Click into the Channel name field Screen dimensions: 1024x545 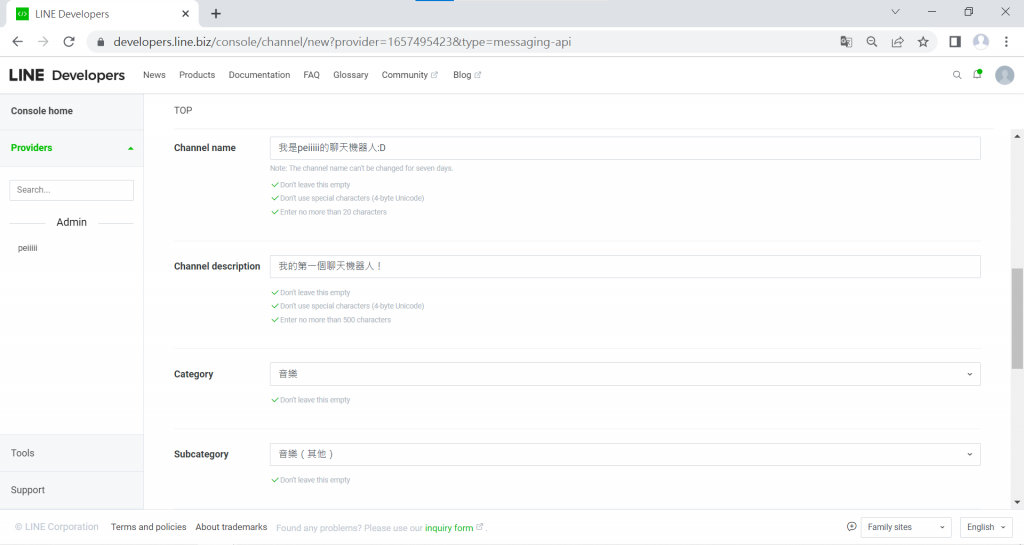tap(625, 148)
